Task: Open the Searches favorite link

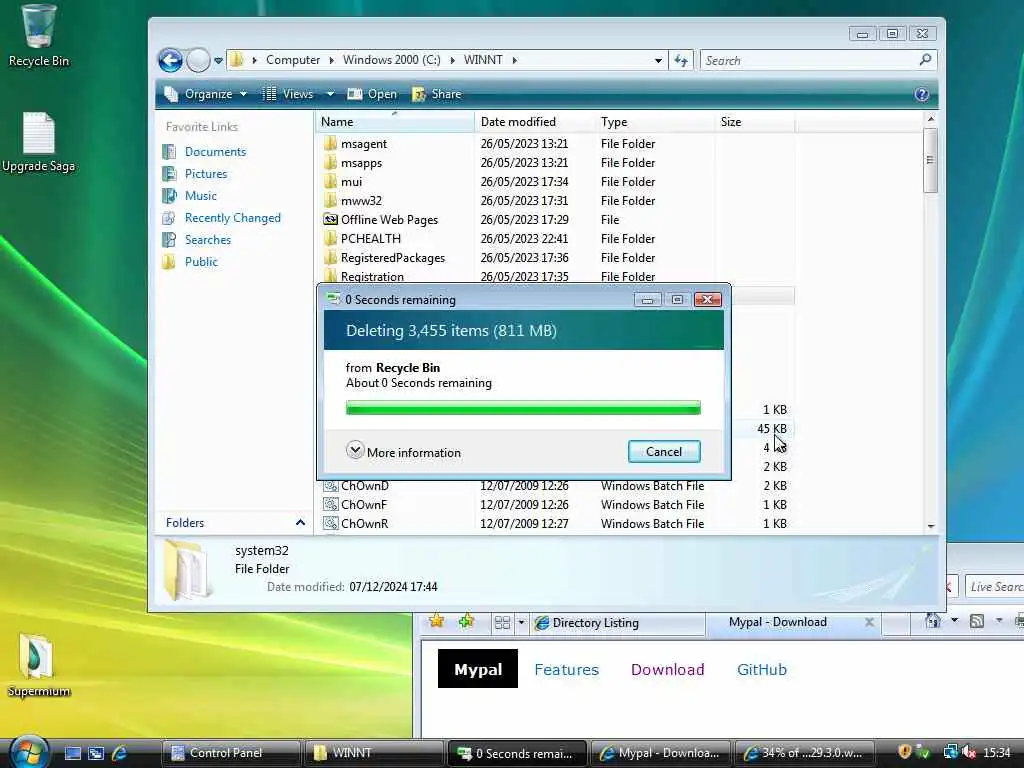Action: point(208,240)
